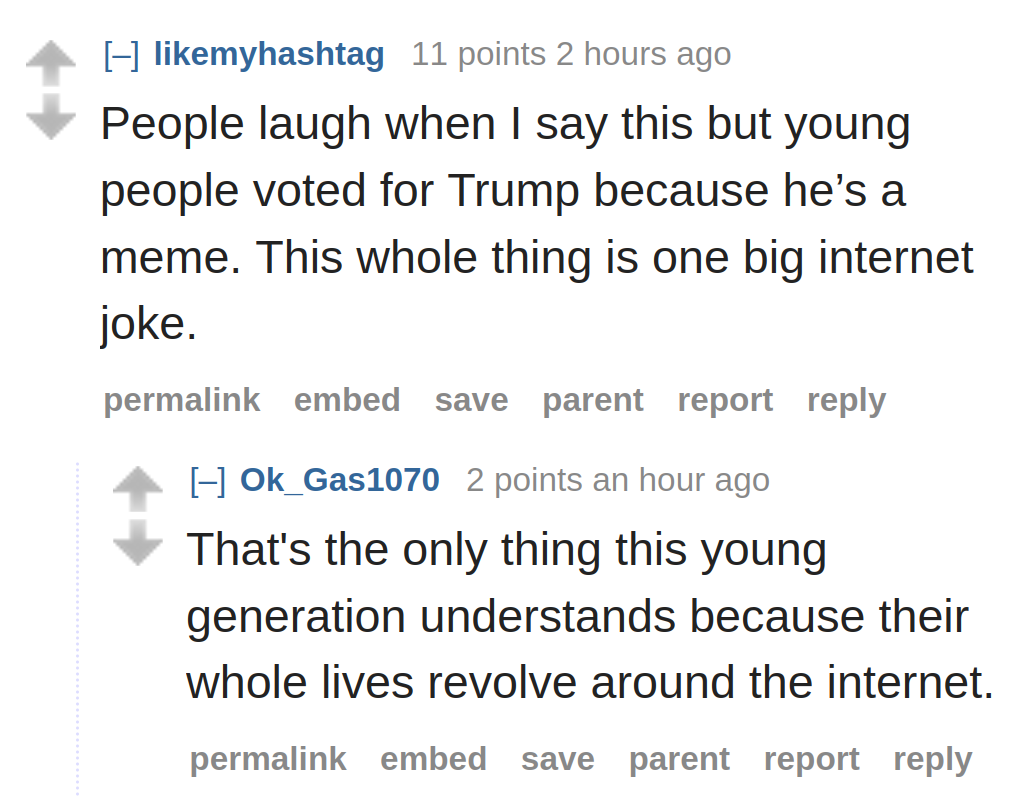Open the likemyhashtag user profile
The image size is (1022, 798).
[x=269, y=54]
